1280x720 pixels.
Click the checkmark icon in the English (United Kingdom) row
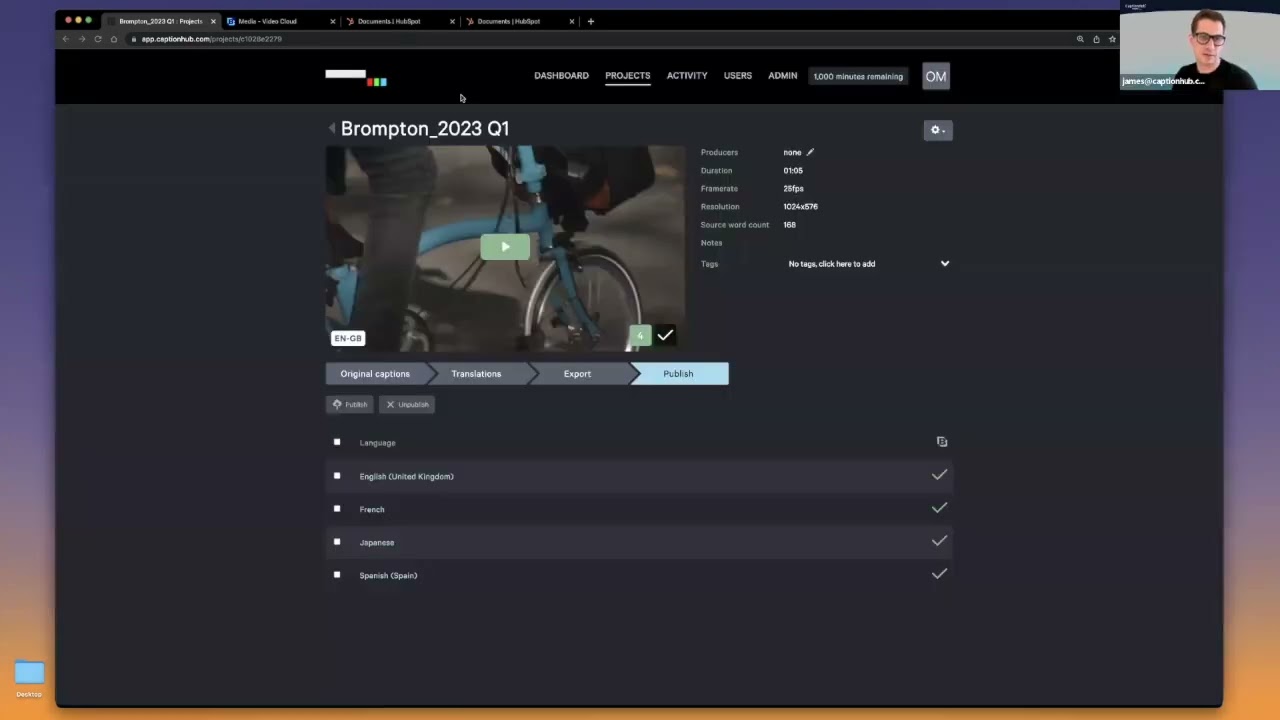pos(939,475)
